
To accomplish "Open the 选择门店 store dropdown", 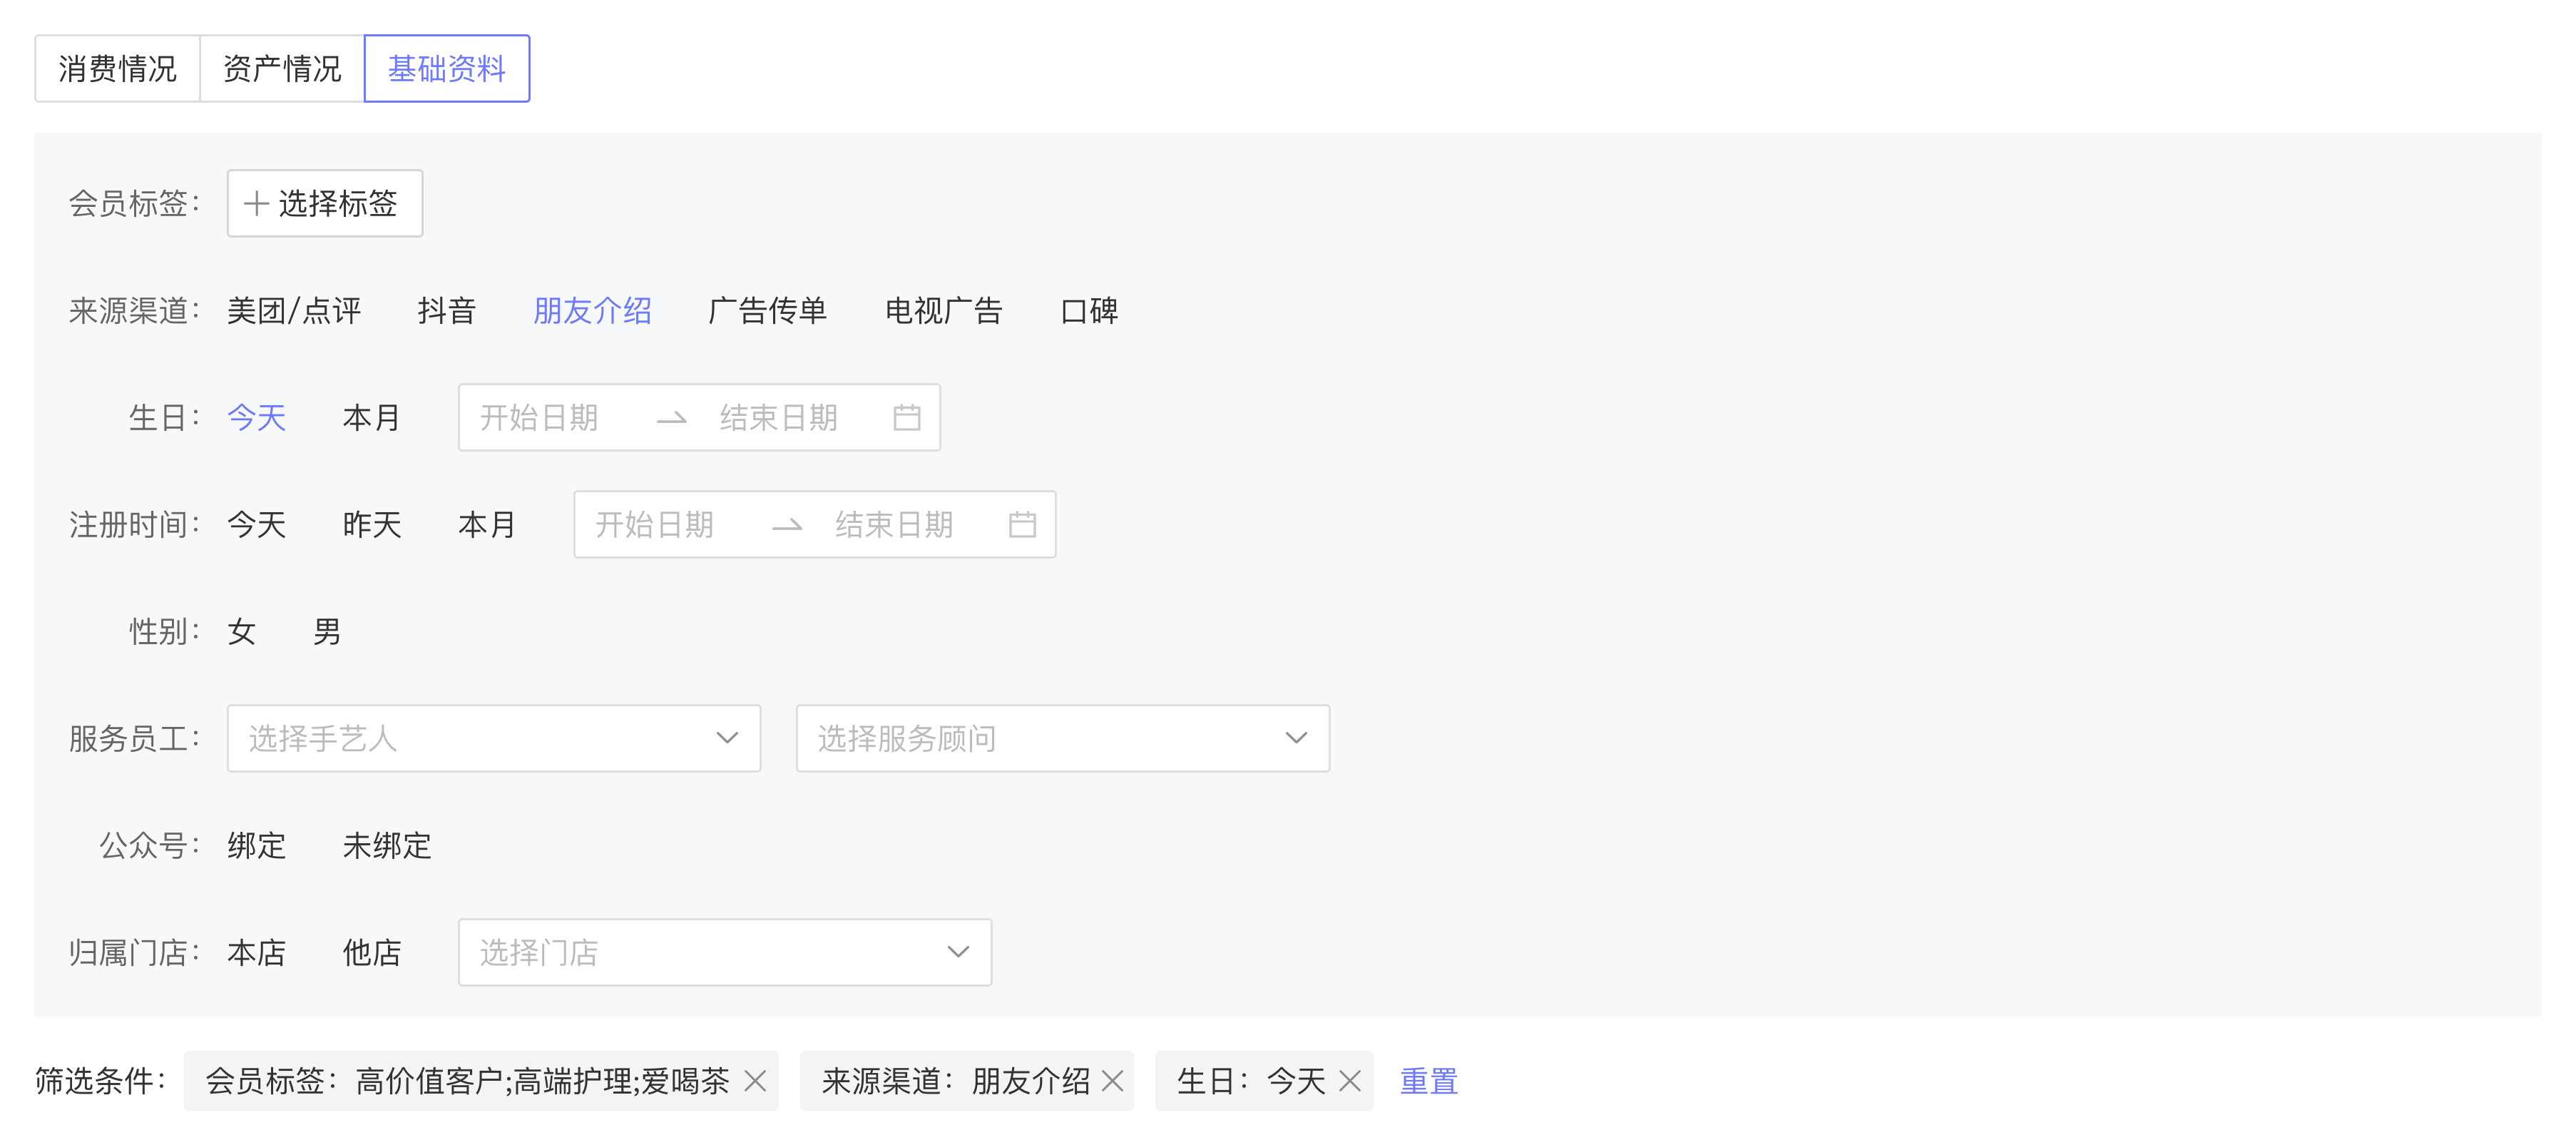I will (x=724, y=953).
